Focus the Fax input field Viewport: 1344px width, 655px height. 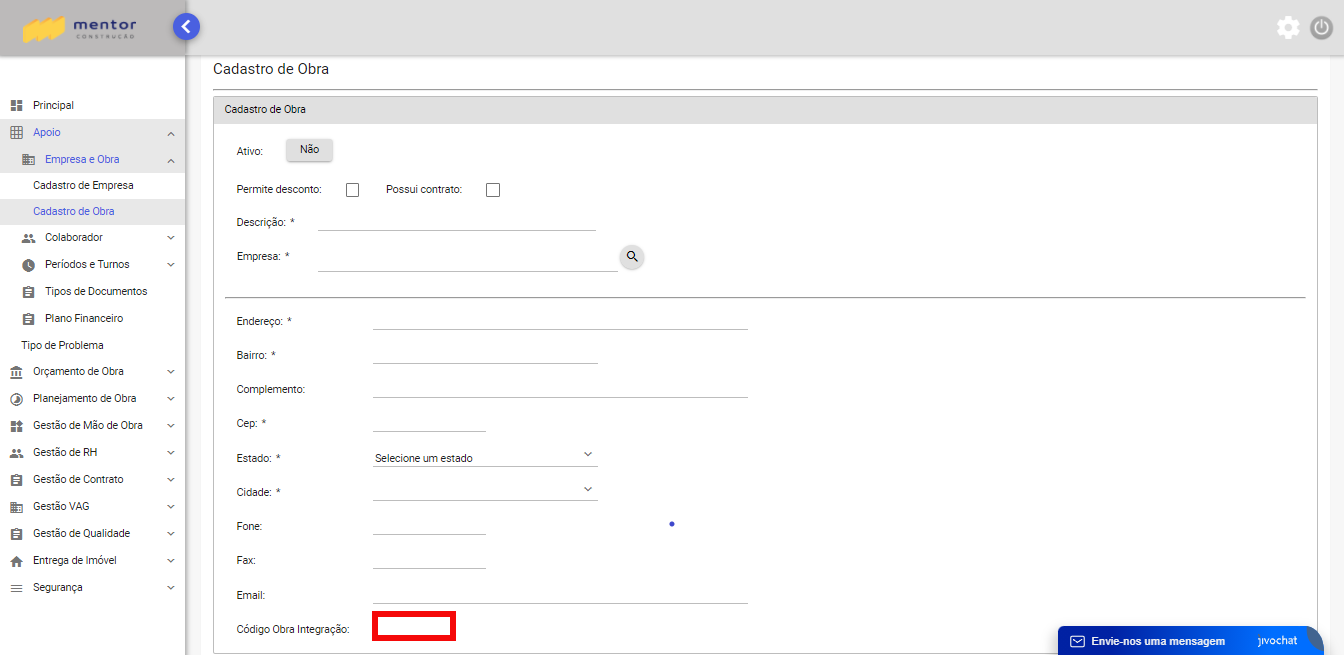point(429,559)
